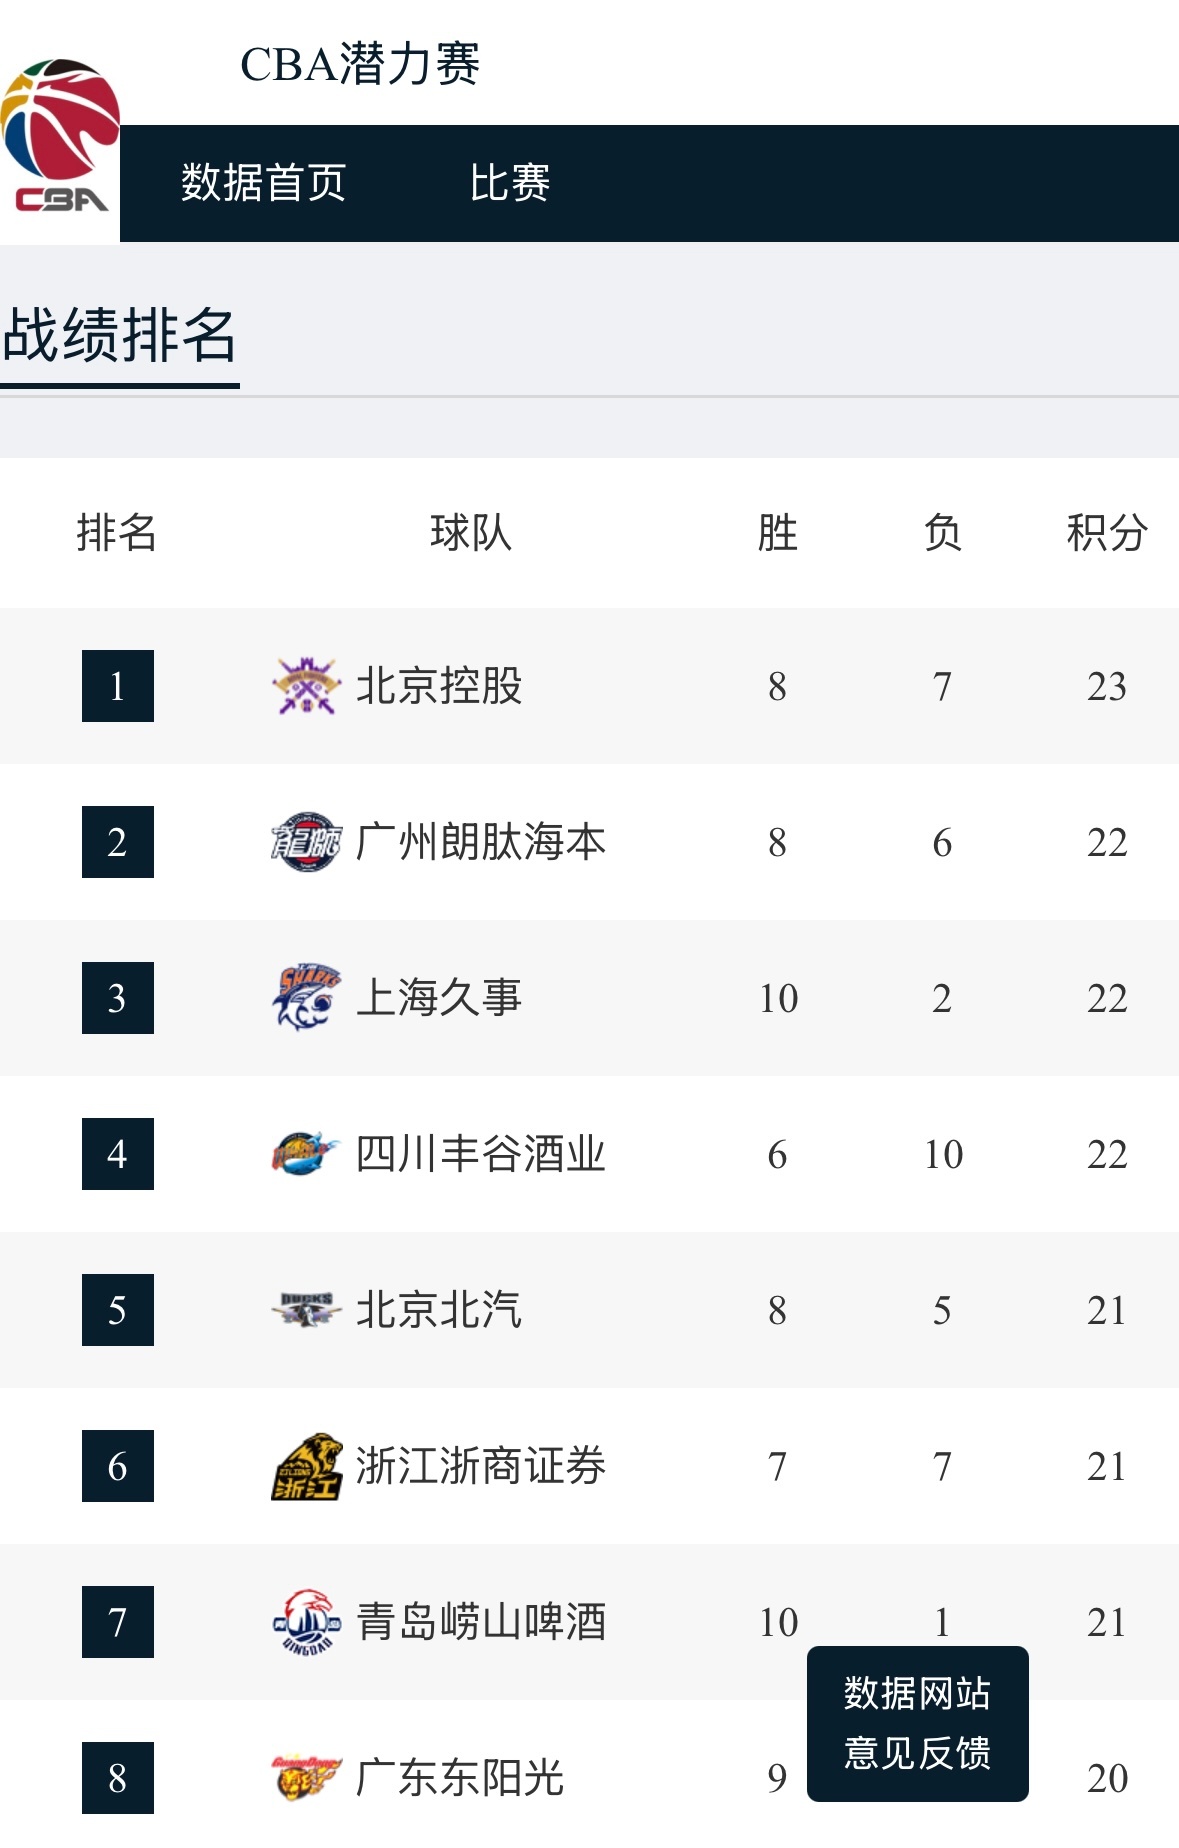This screenshot has width=1179, height=1848.
Task: Click the 北京北汽 Ducks logo
Action: [306, 1310]
